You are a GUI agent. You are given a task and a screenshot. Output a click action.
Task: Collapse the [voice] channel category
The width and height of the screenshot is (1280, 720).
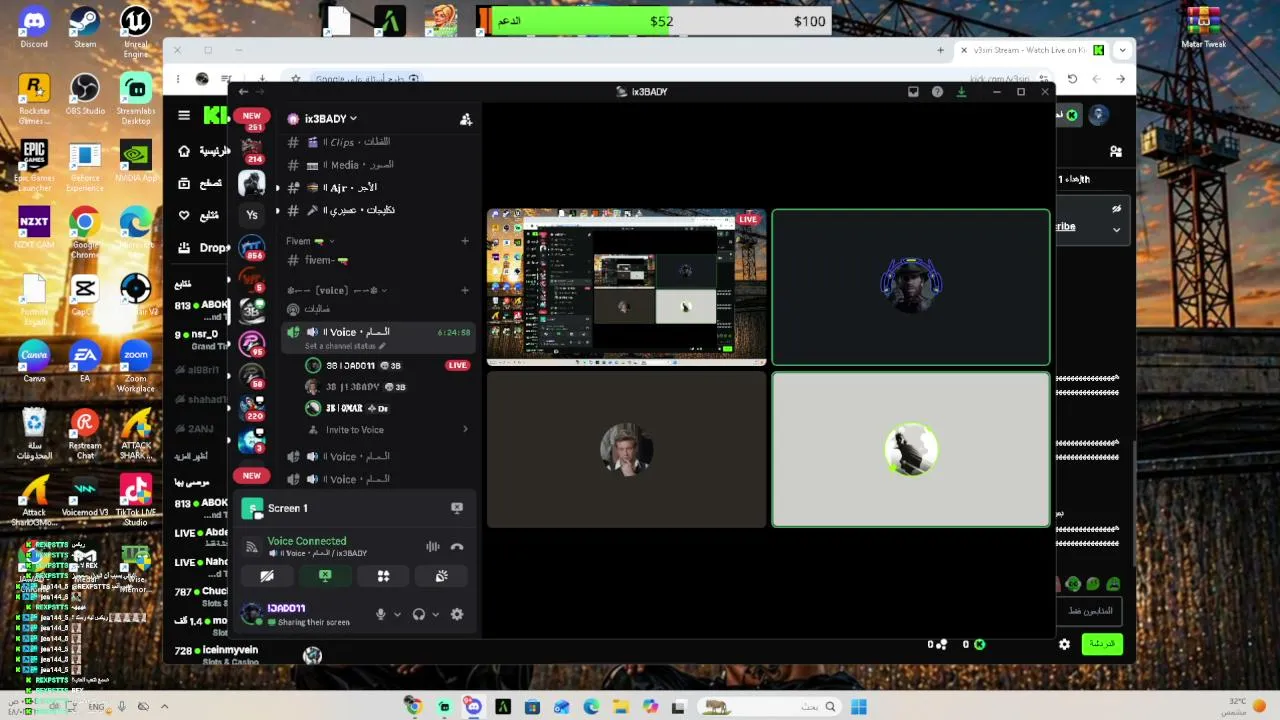(336, 290)
